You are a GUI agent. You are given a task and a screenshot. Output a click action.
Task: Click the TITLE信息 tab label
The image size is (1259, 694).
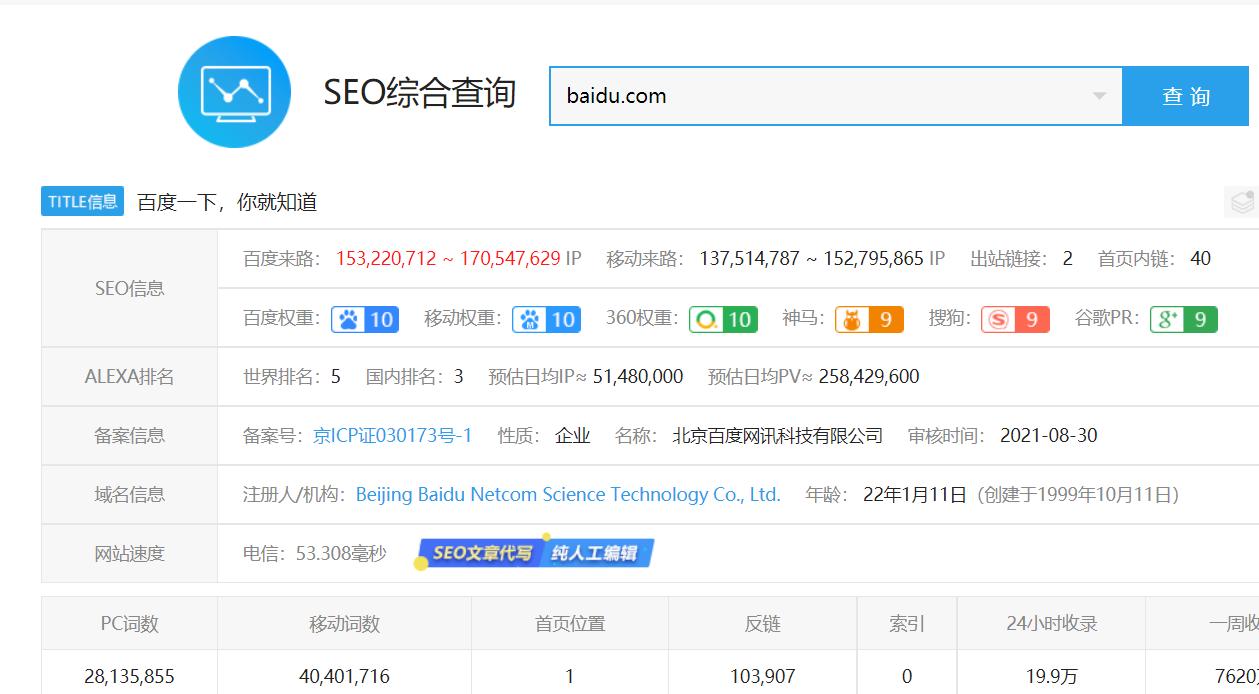(x=81, y=200)
